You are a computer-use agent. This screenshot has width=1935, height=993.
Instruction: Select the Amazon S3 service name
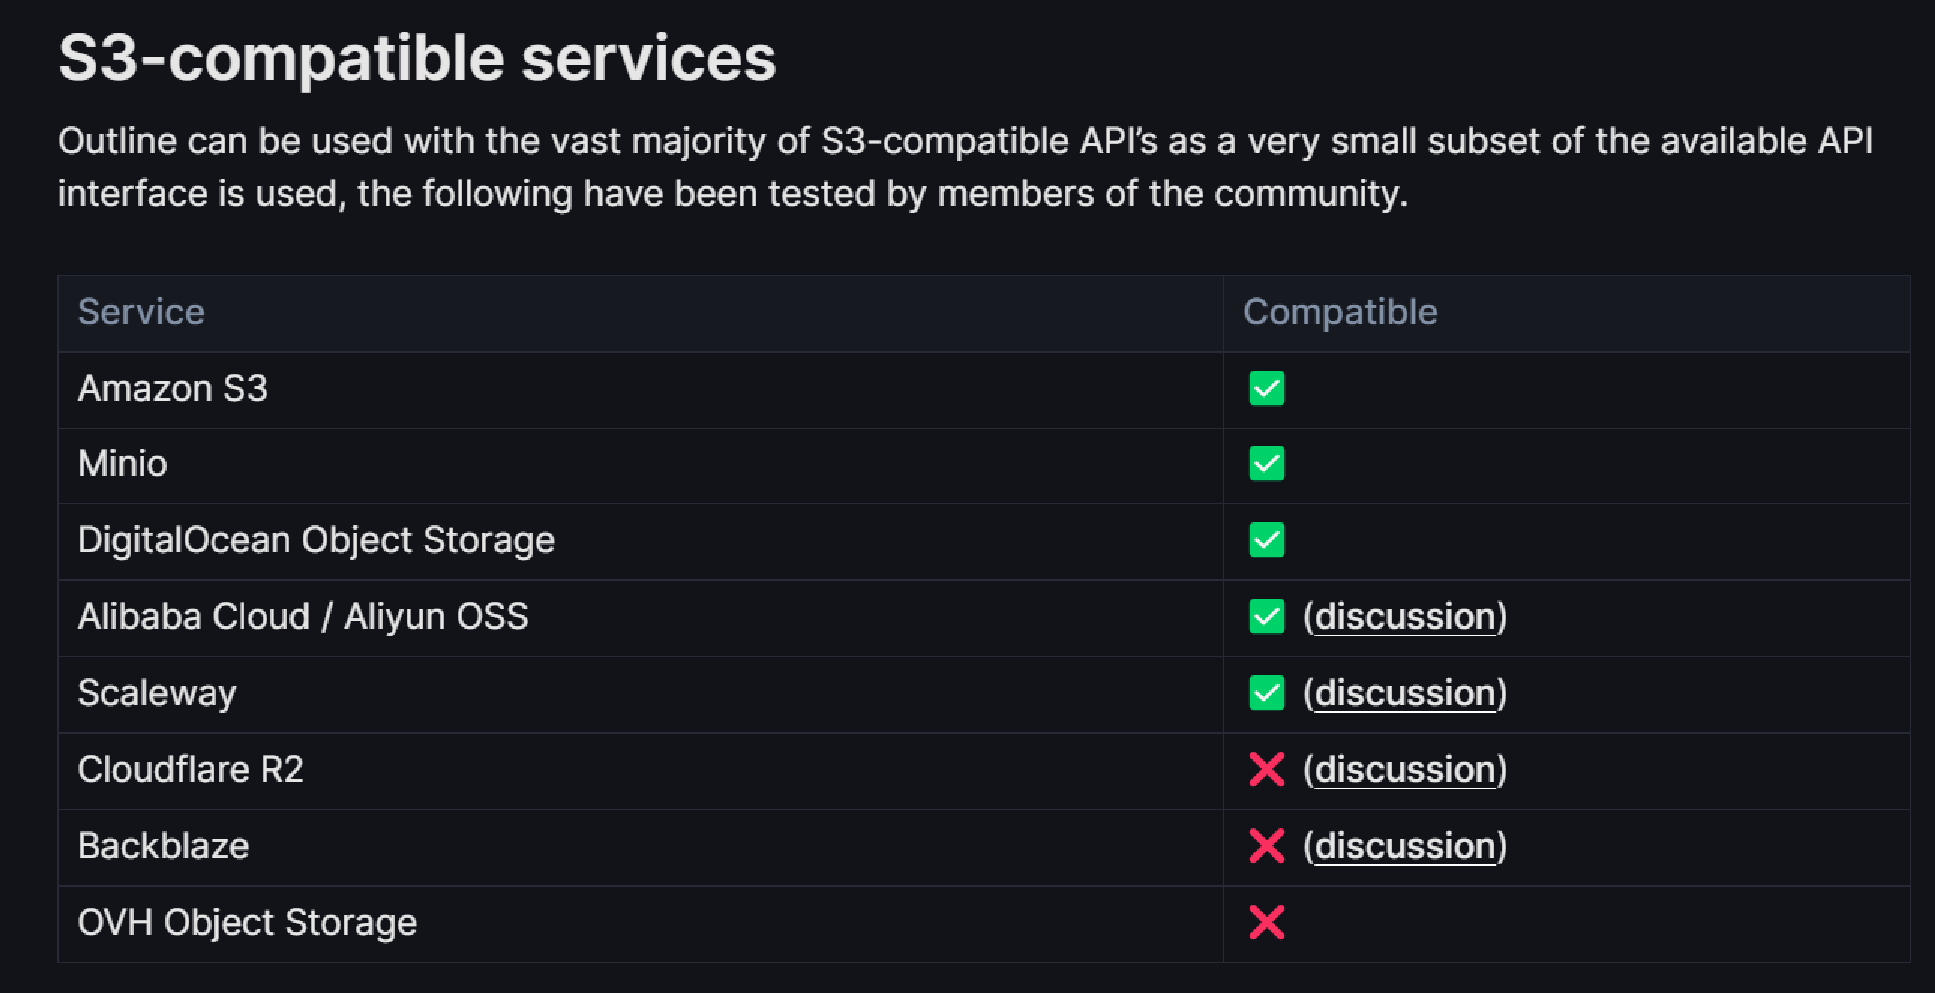pyautogui.click(x=173, y=388)
